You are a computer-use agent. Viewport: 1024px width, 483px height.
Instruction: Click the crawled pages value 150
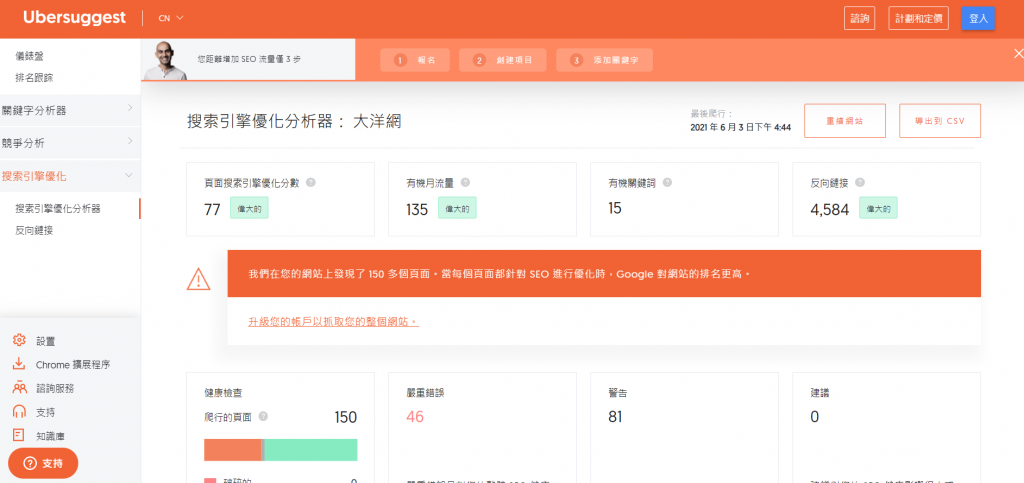tap(345, 416)
